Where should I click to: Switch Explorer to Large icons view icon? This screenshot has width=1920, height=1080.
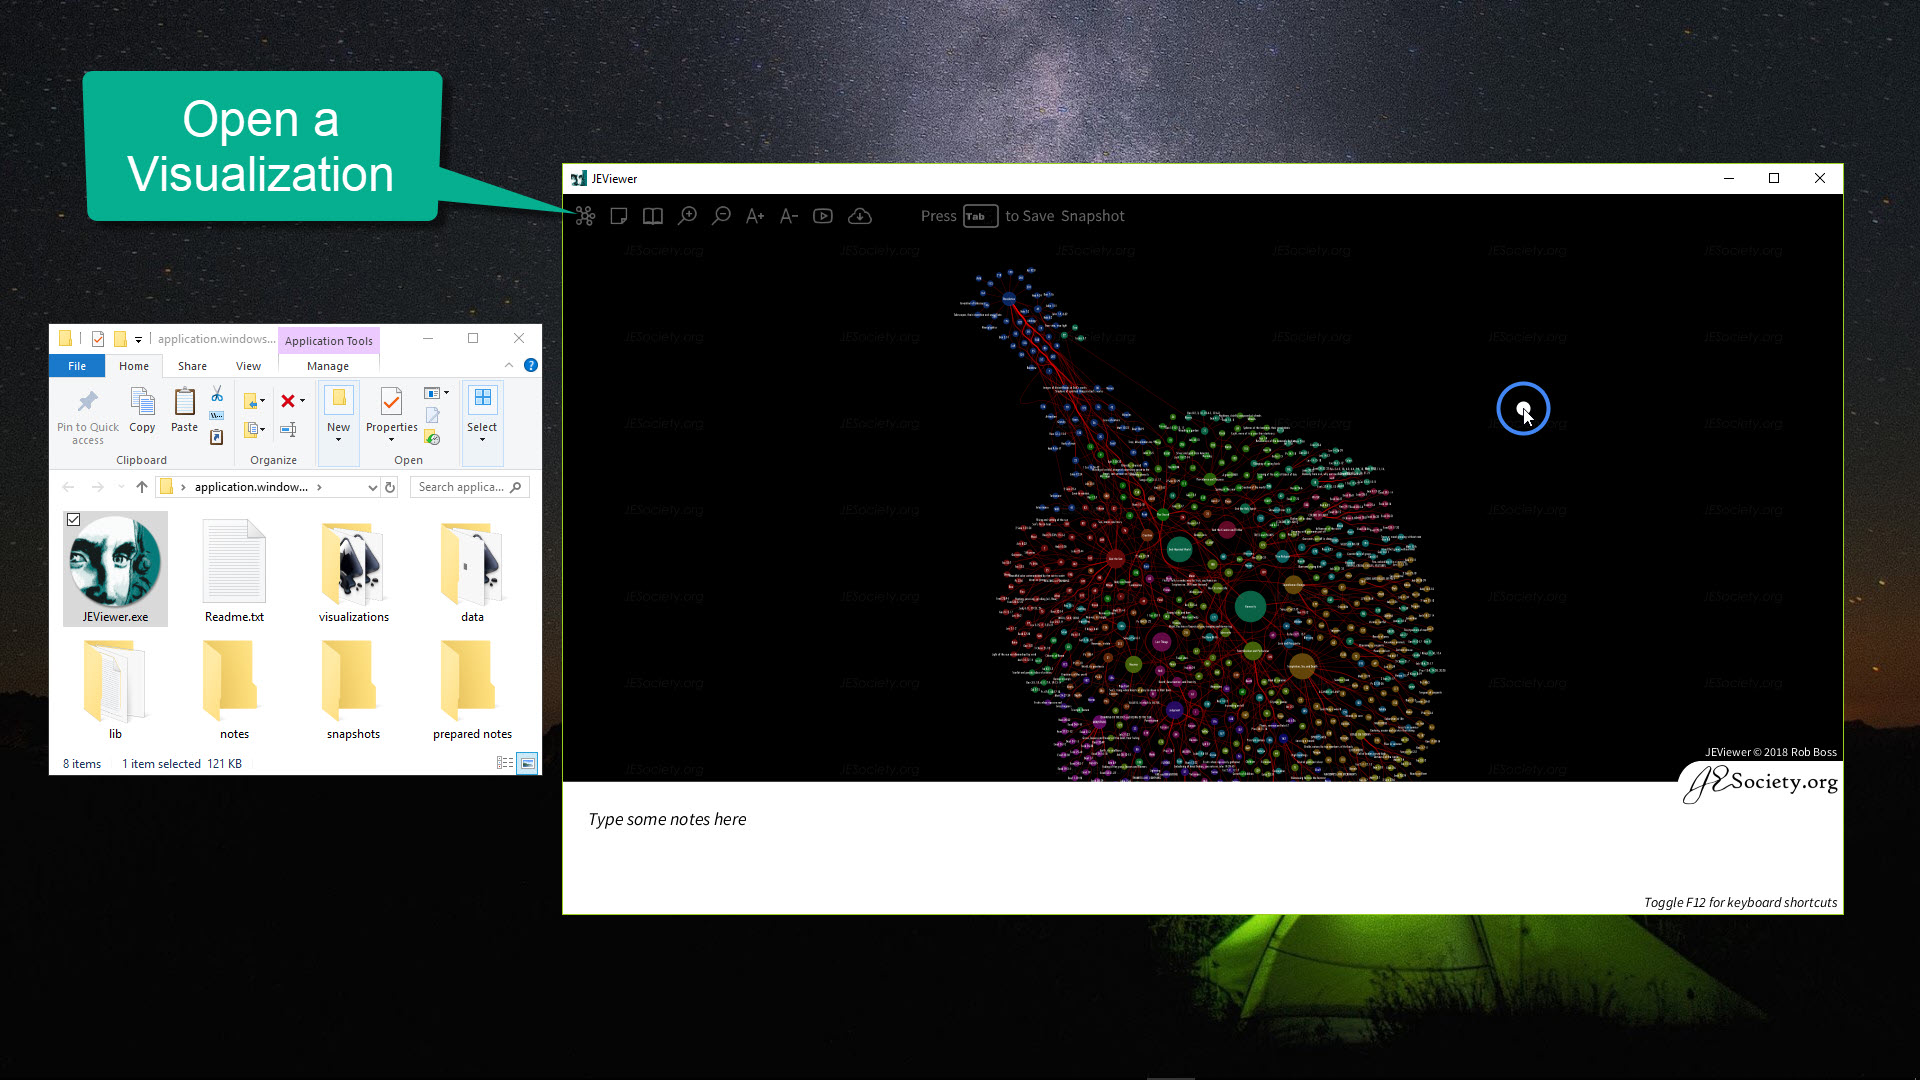[x=527, y=763]
